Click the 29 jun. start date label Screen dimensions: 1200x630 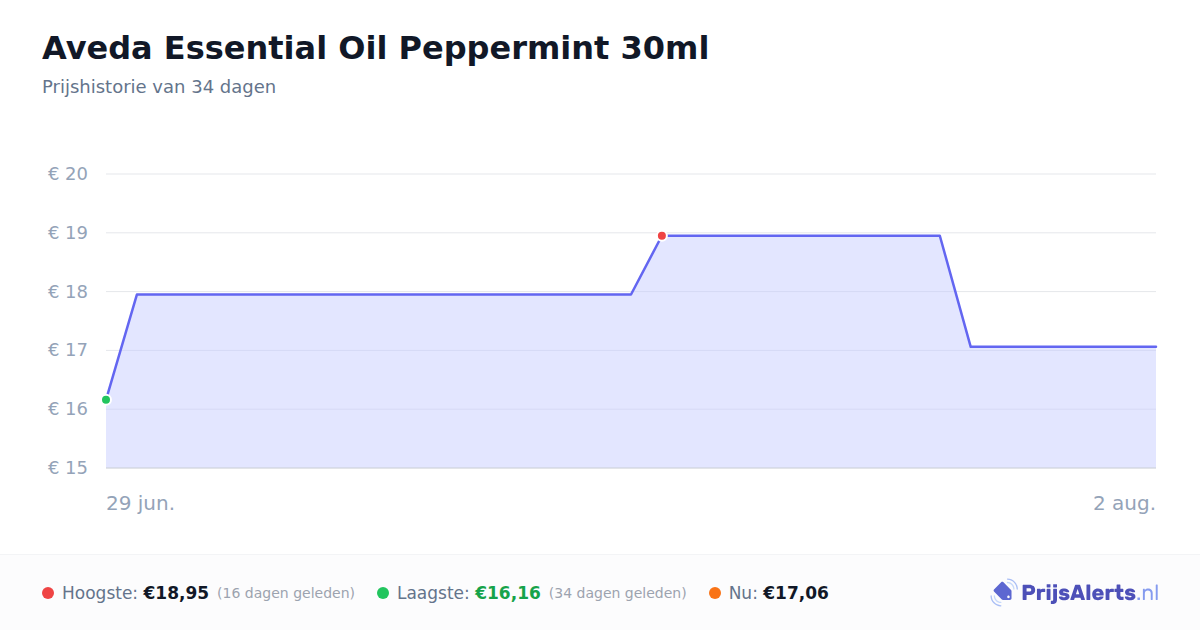(141, 503)
